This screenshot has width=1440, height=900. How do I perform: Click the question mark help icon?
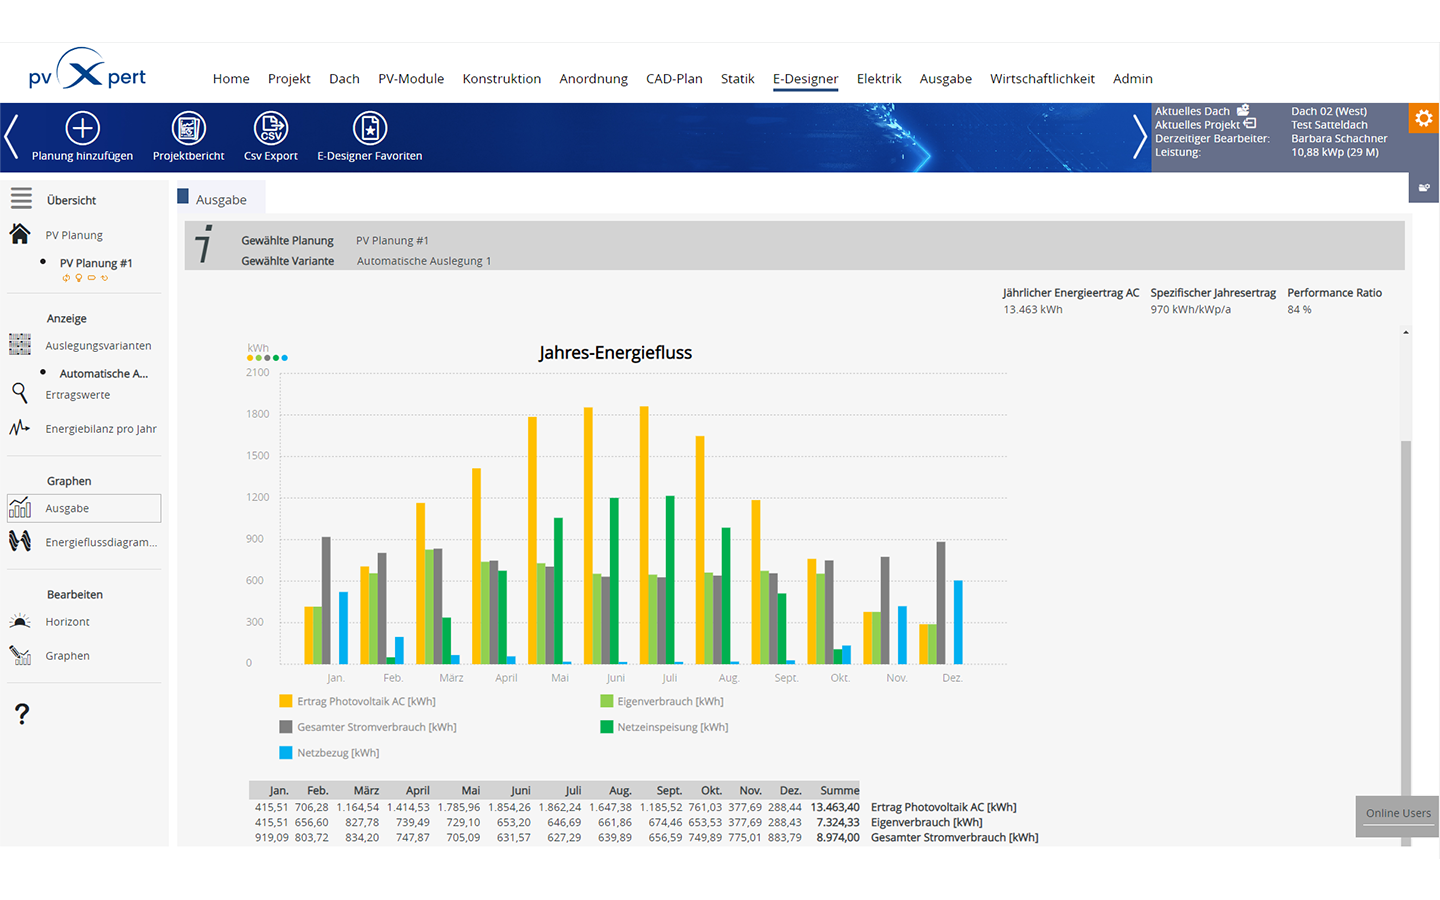[x=22, y=714]
